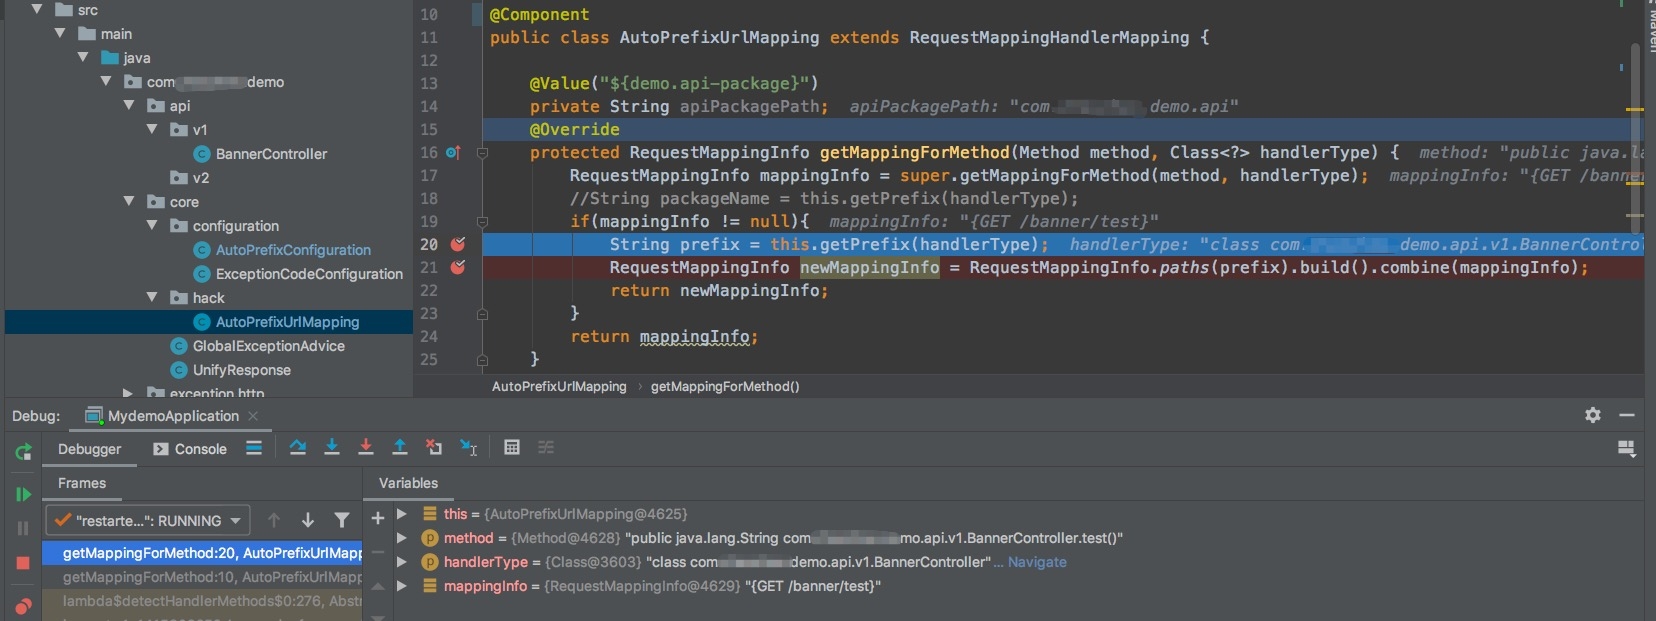
Task: Toggle the breakpoint on line 21
Action: coord(458,267)
